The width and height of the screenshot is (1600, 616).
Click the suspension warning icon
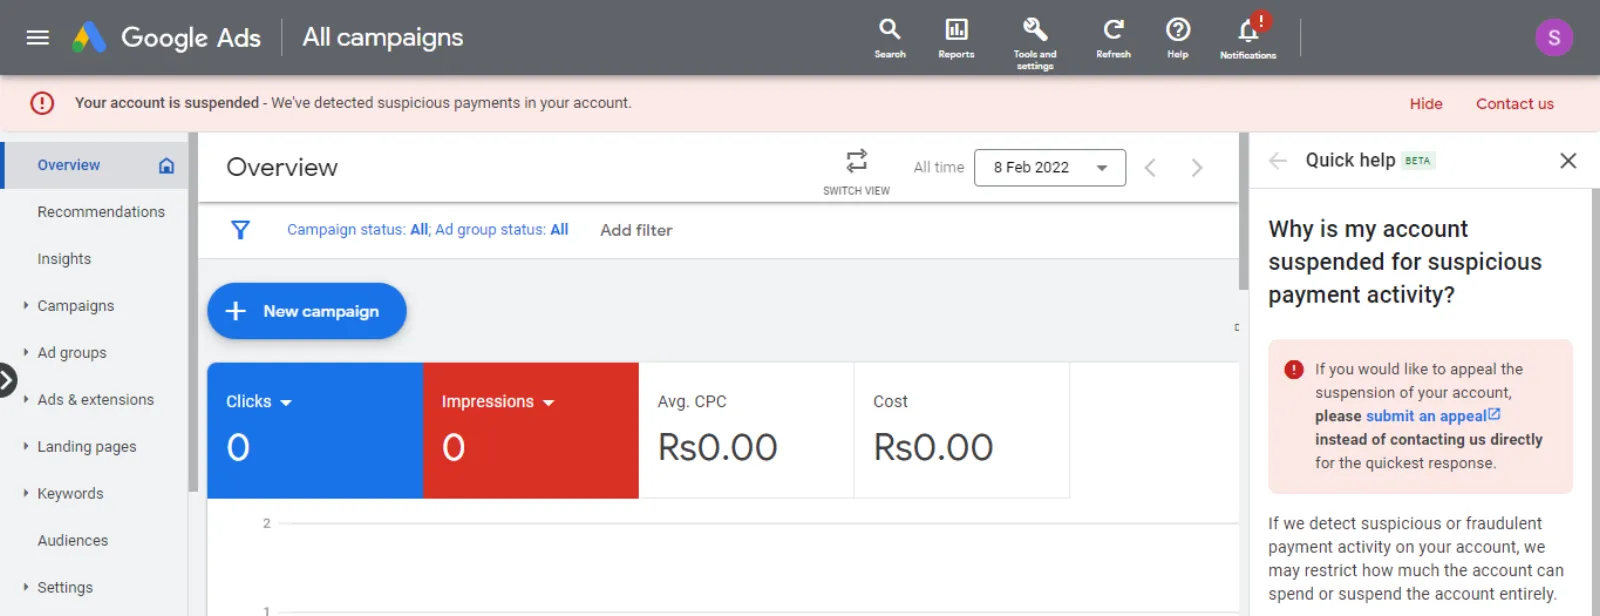(x=42, y=103)
